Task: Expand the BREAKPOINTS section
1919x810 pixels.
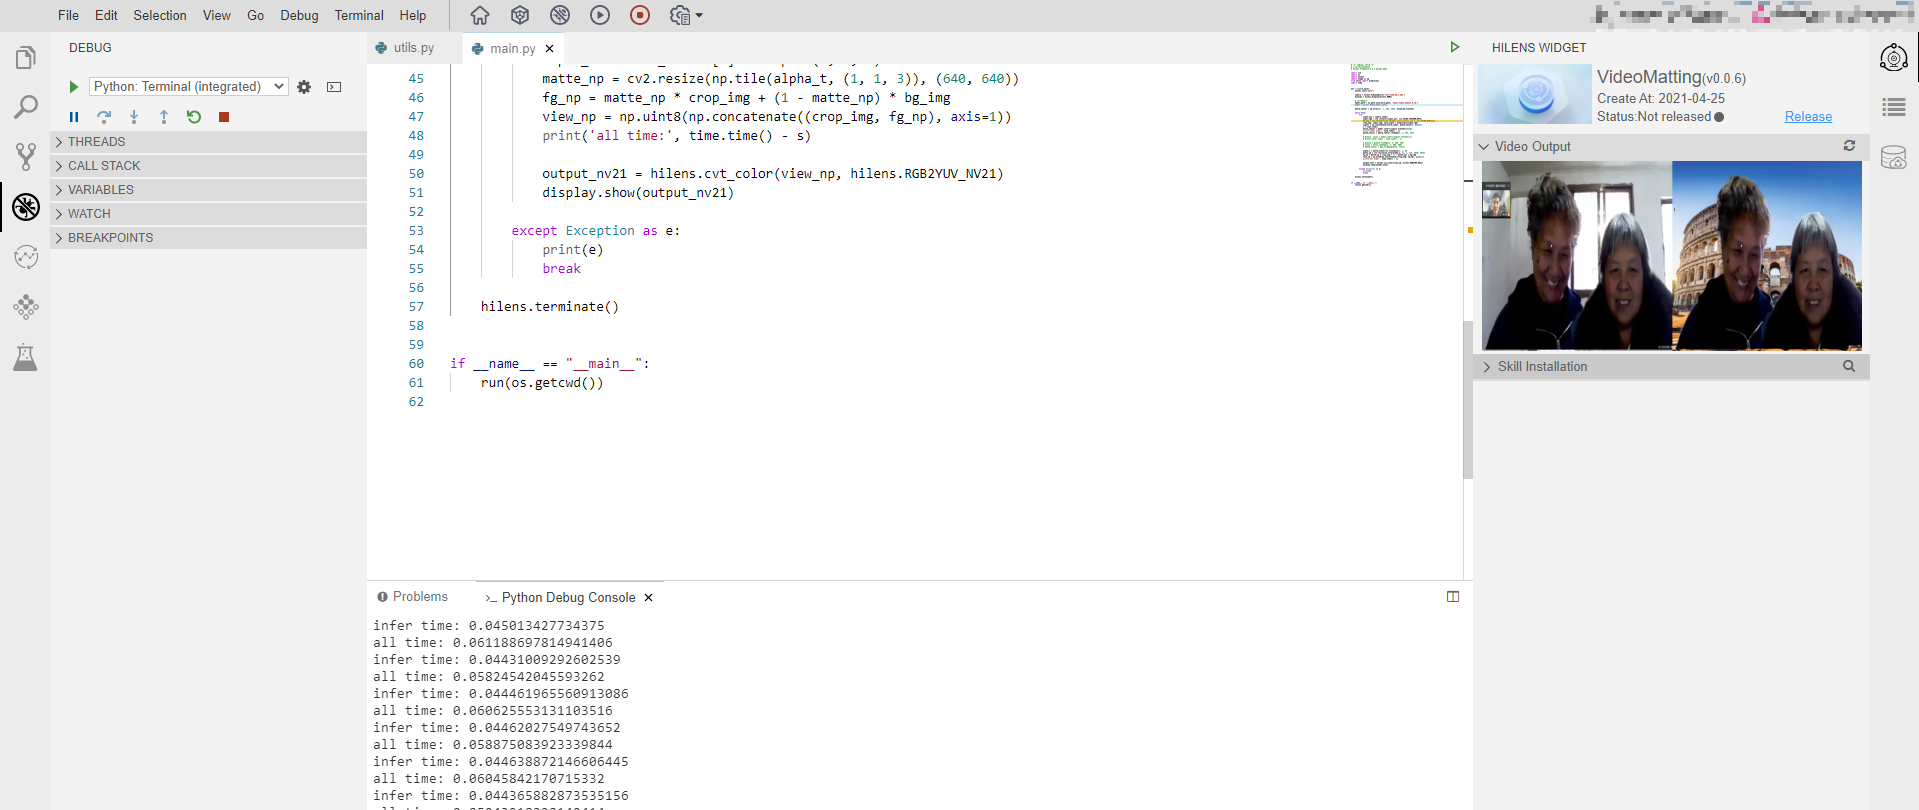Action: click(209, 238)
